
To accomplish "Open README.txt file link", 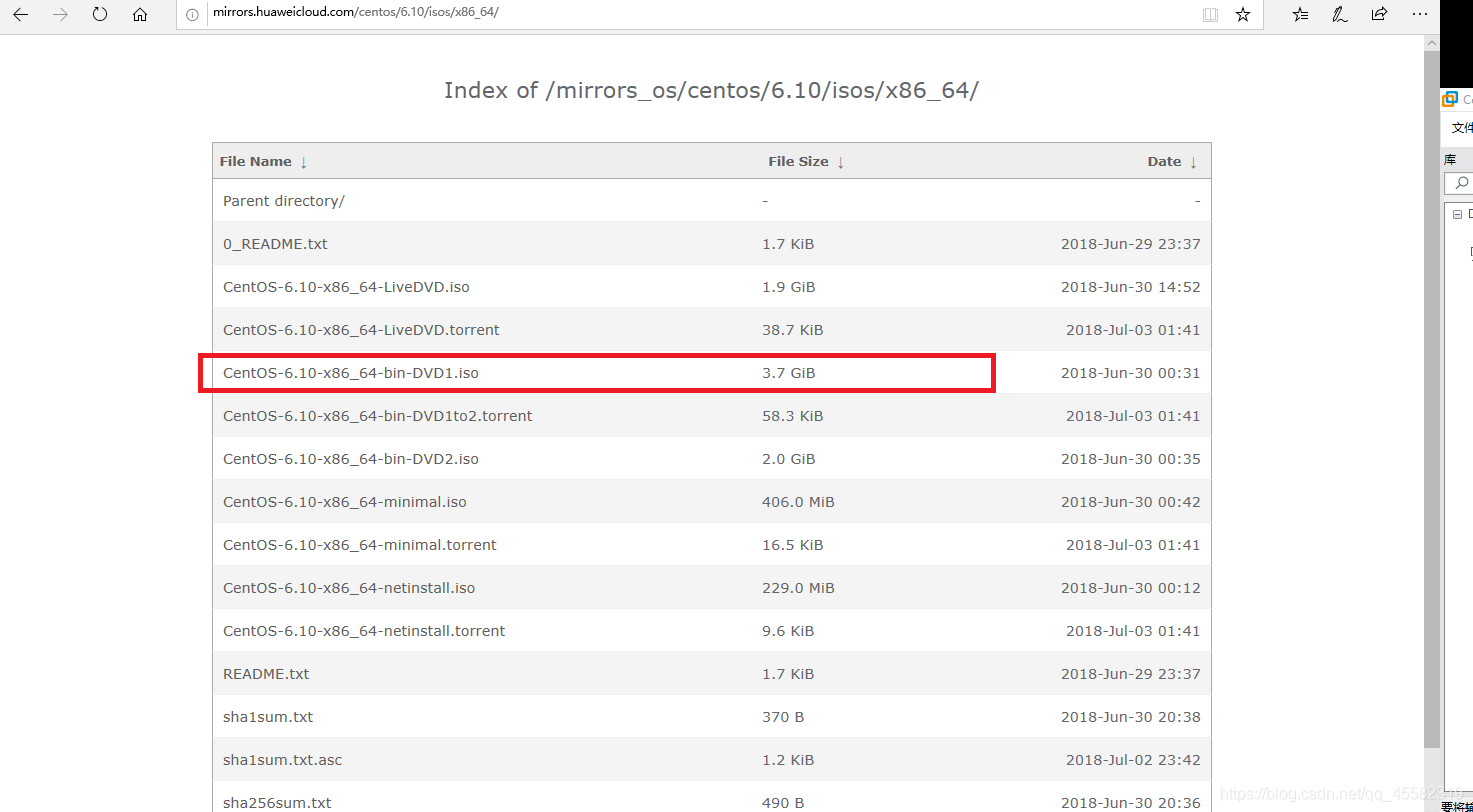I will 266,674.
